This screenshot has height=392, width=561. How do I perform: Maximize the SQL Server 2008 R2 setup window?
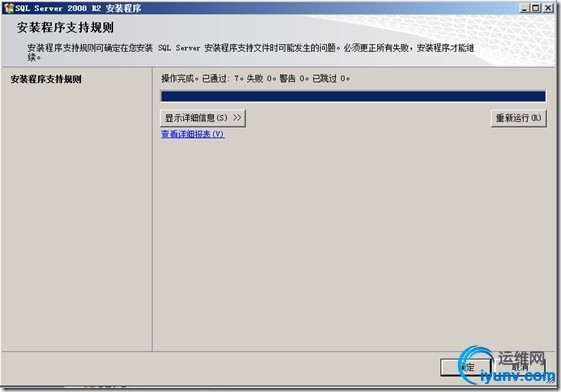tap(536, 8)
